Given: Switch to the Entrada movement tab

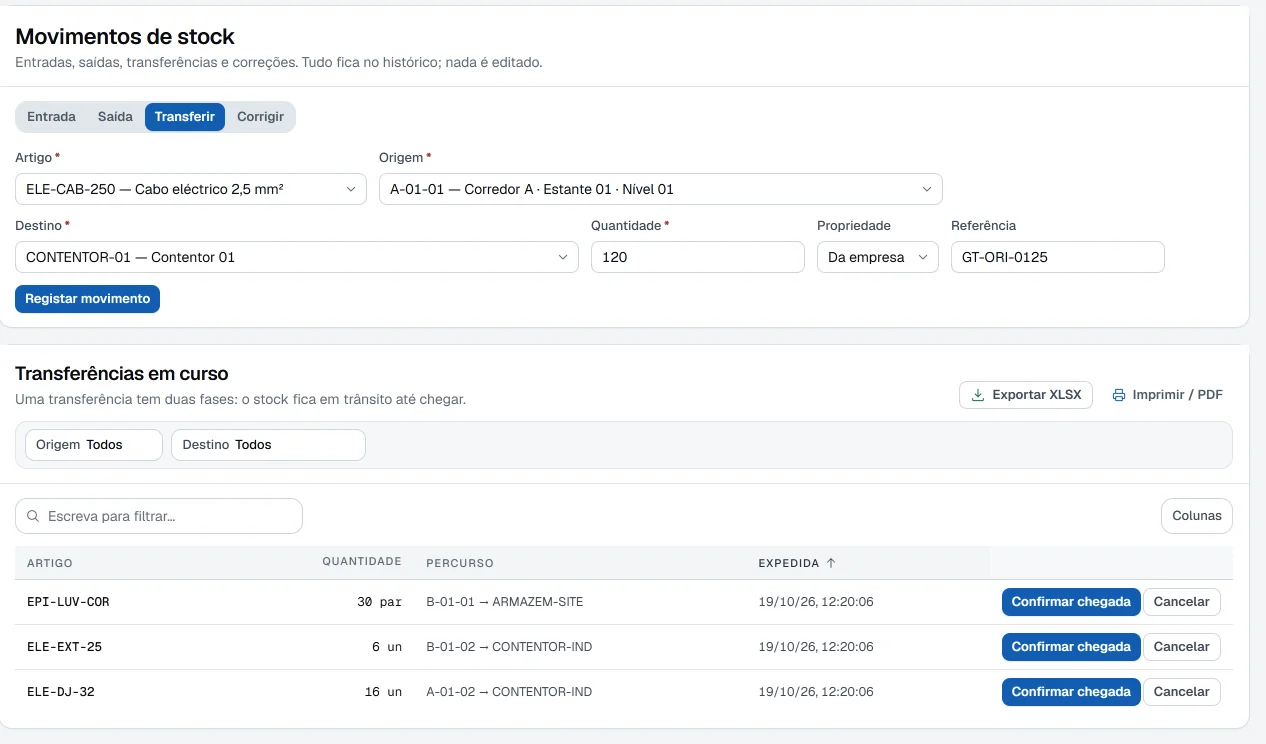Looking at the screenshot, I should pyautogui.click(x=51, y=117).
